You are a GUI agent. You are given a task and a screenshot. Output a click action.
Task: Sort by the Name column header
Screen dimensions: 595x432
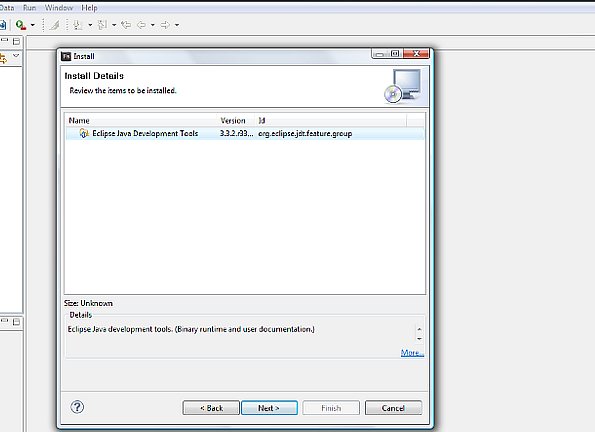(x=142, y=121)
